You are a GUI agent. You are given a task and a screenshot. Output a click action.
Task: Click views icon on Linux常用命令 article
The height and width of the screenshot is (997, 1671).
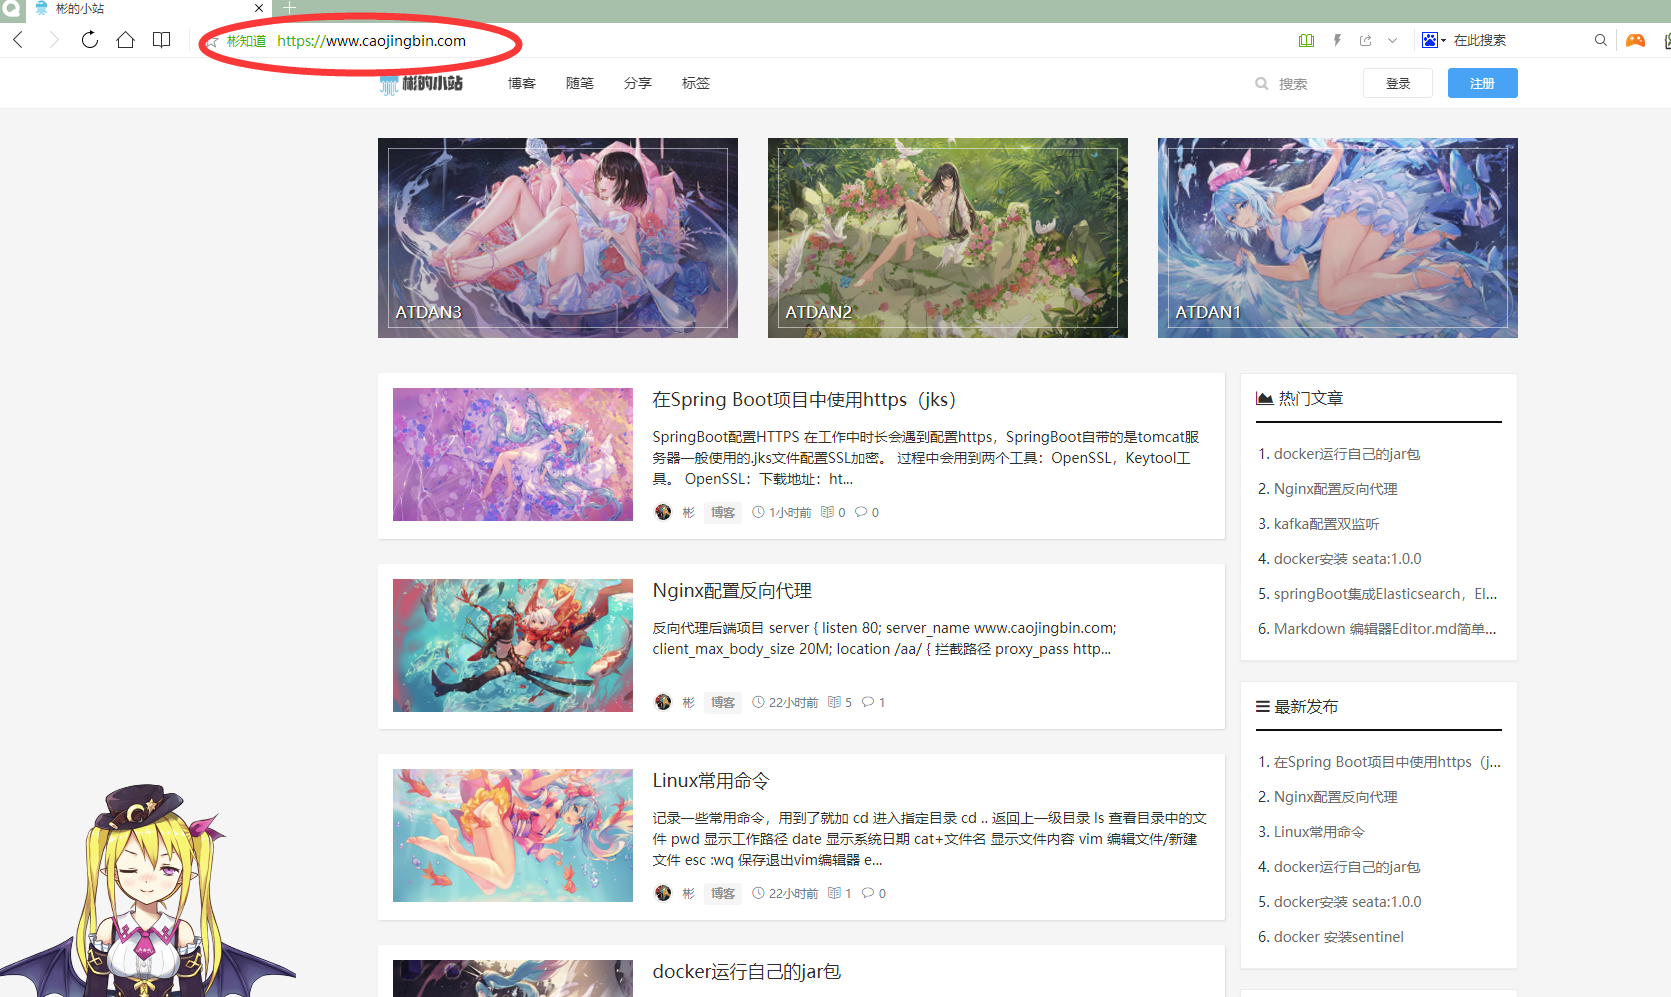pyautogui.click(x=834, y=893)
